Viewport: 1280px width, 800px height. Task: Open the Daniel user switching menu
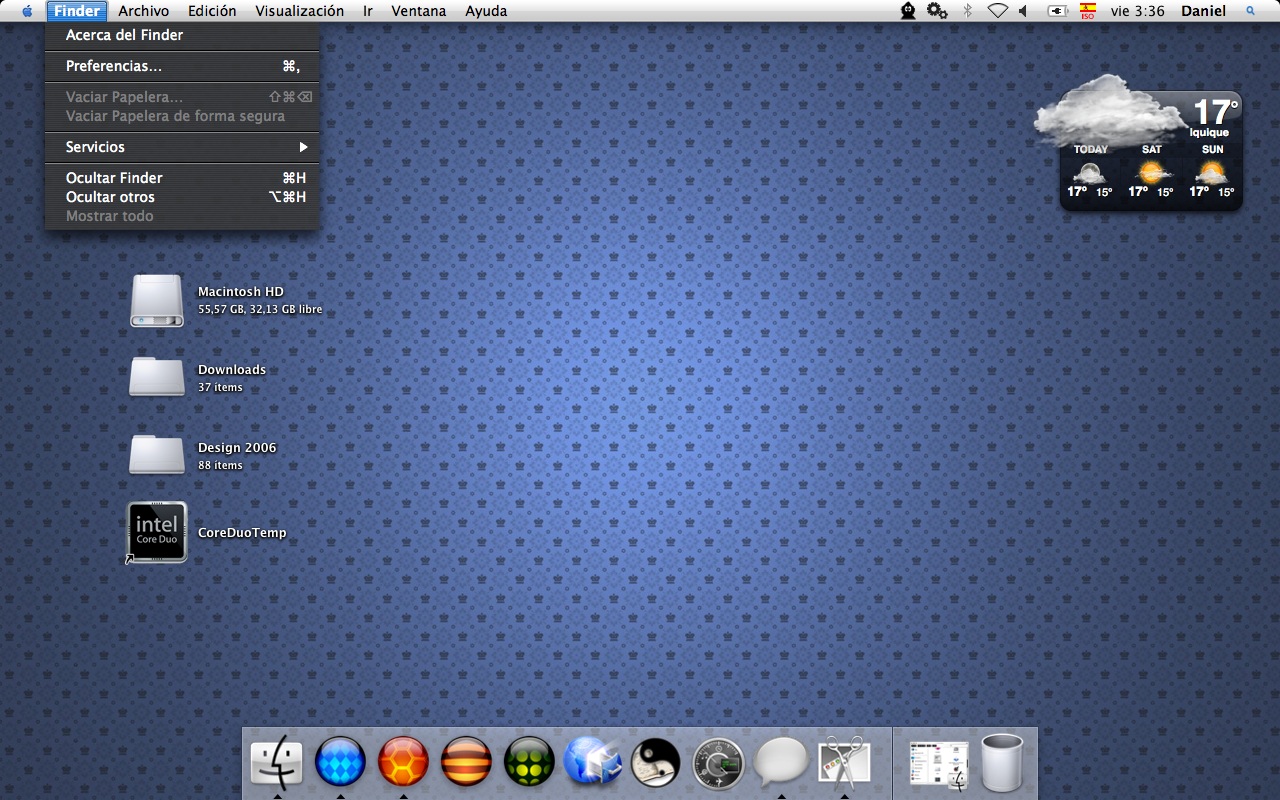click(x=1203, y=11)
